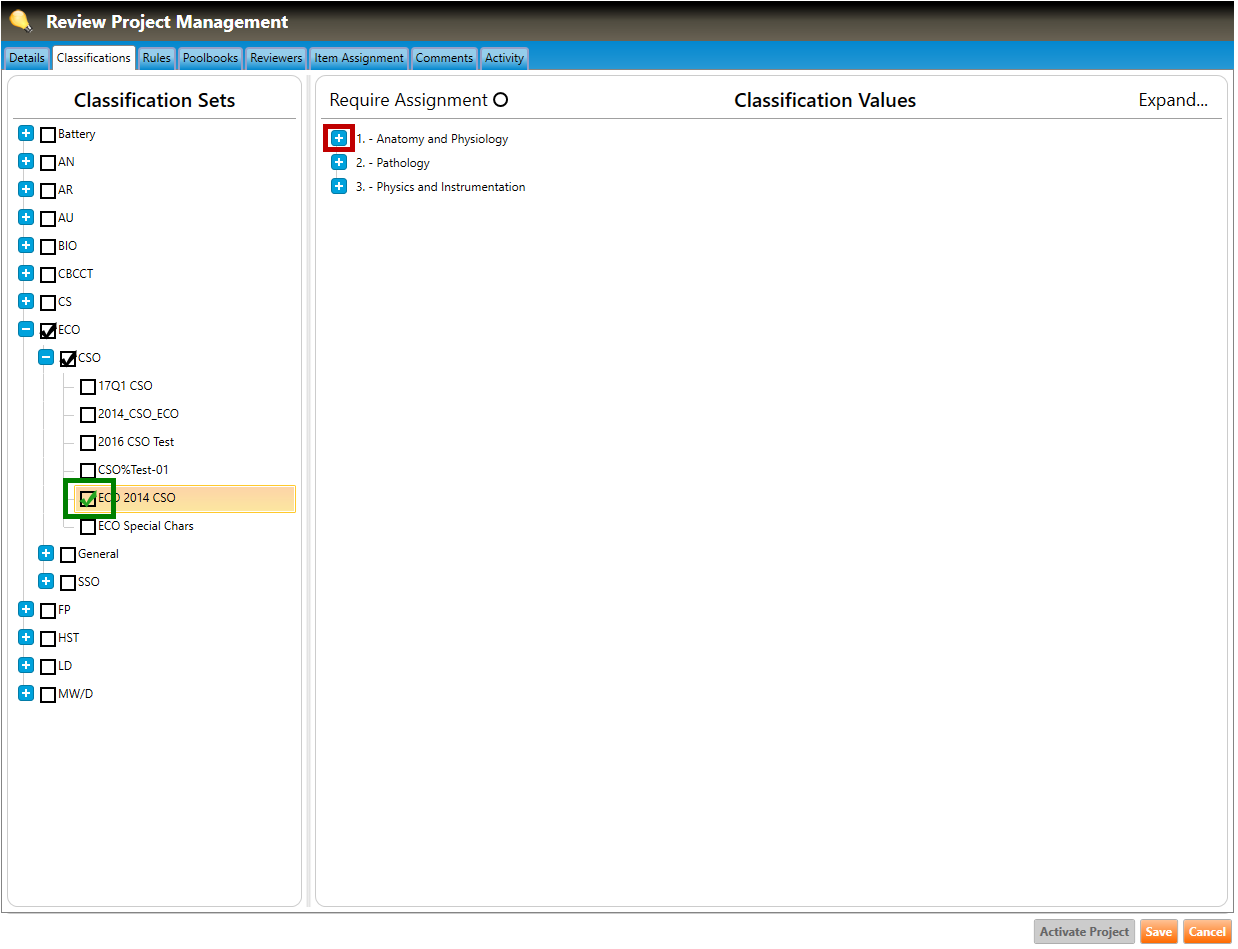Switch to the Reviewers tab

point(276,58)
